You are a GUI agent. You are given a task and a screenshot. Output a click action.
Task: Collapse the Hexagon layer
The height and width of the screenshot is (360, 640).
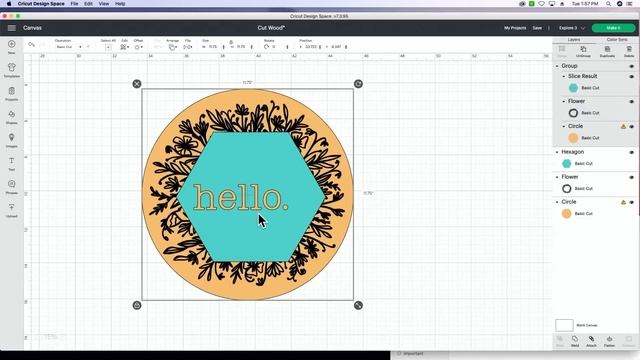pos(557,152)
